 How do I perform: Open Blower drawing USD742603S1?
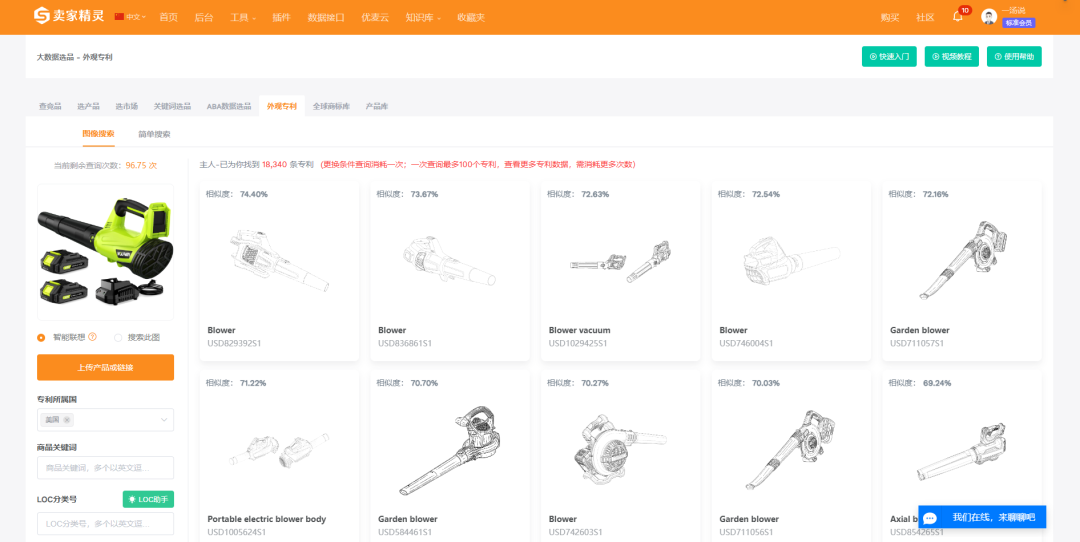click(x=621, y=450)
